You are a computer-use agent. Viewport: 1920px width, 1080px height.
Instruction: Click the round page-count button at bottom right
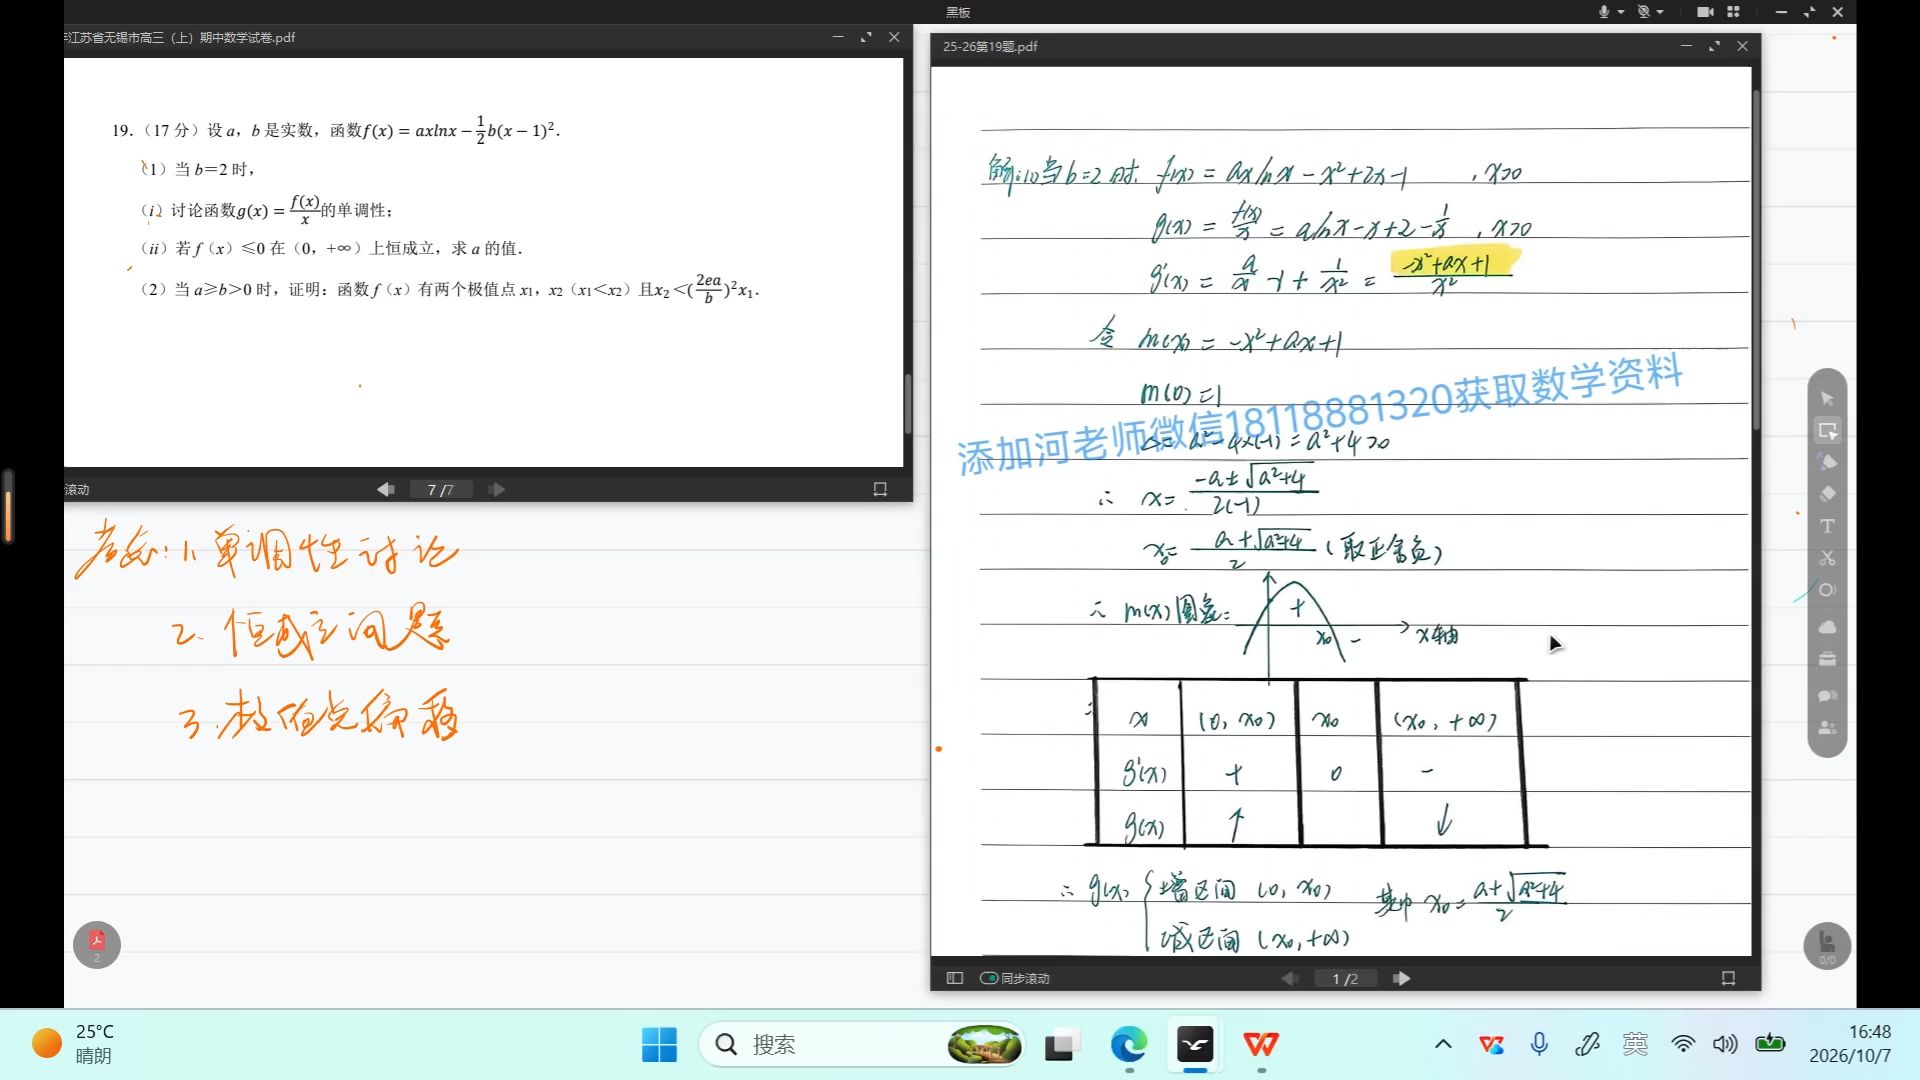click(x=1827, y=946)
